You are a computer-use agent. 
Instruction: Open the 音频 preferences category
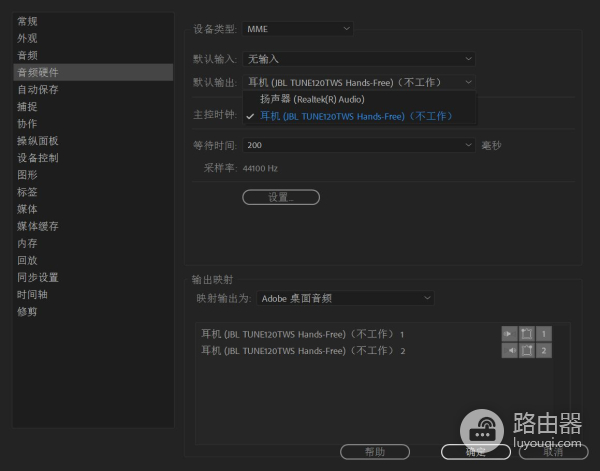click(93, 55)
